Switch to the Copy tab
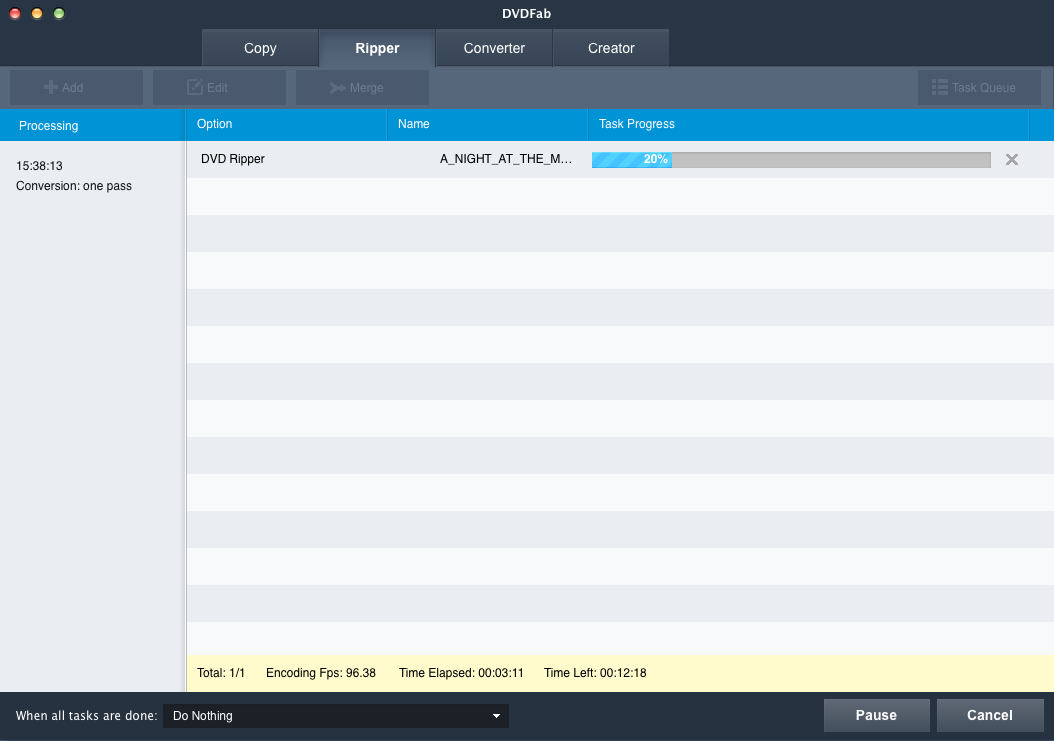This screenshot has width=1054, height=741. click(260, 48)
